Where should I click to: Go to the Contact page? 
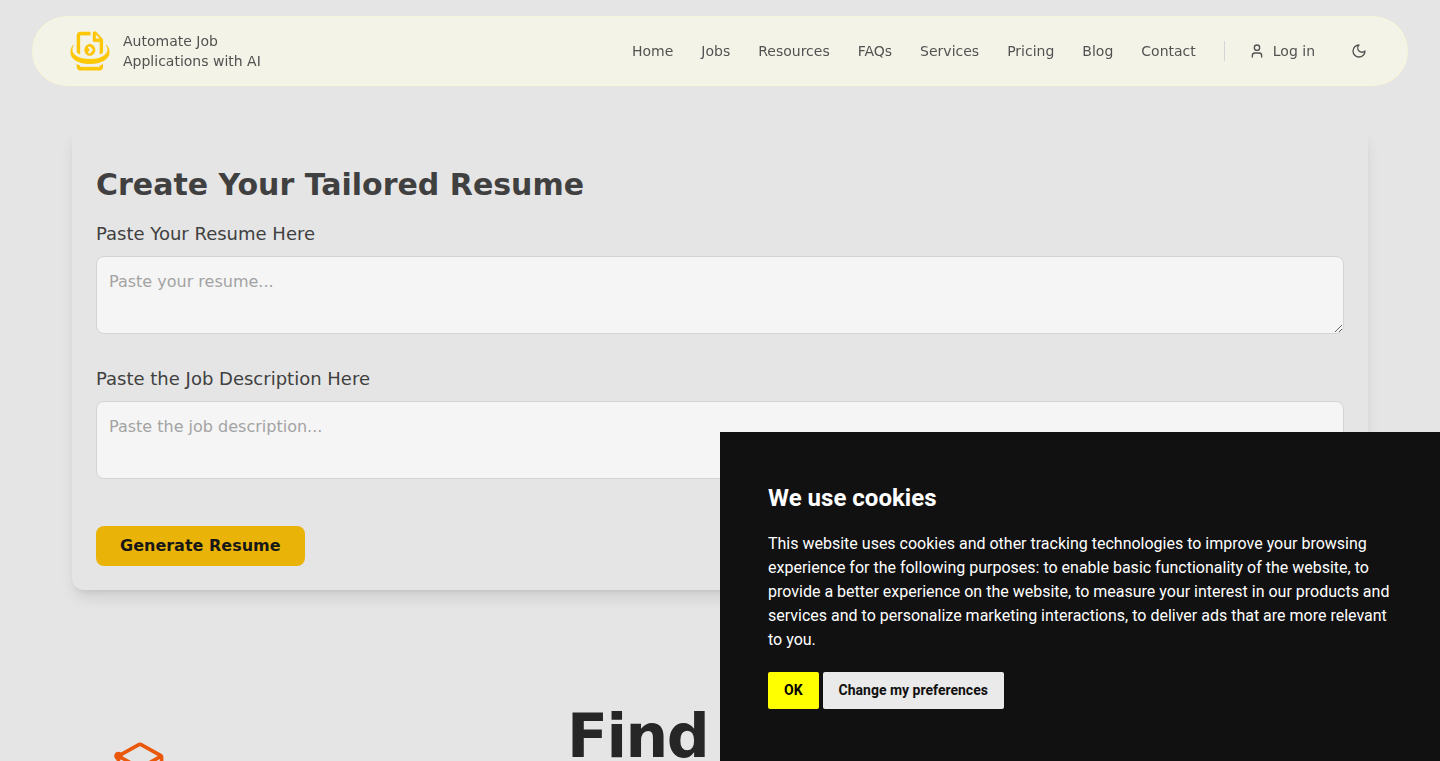pos(1168,51)
